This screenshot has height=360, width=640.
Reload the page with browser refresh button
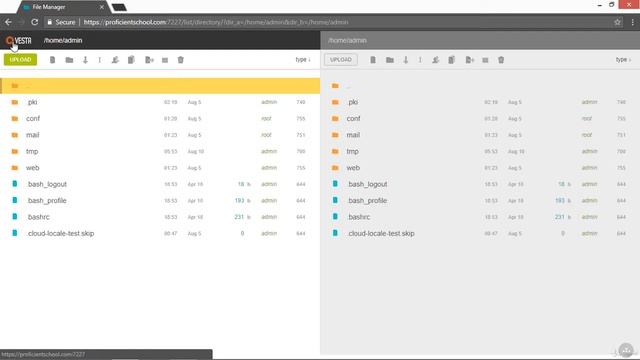(35, 22)
